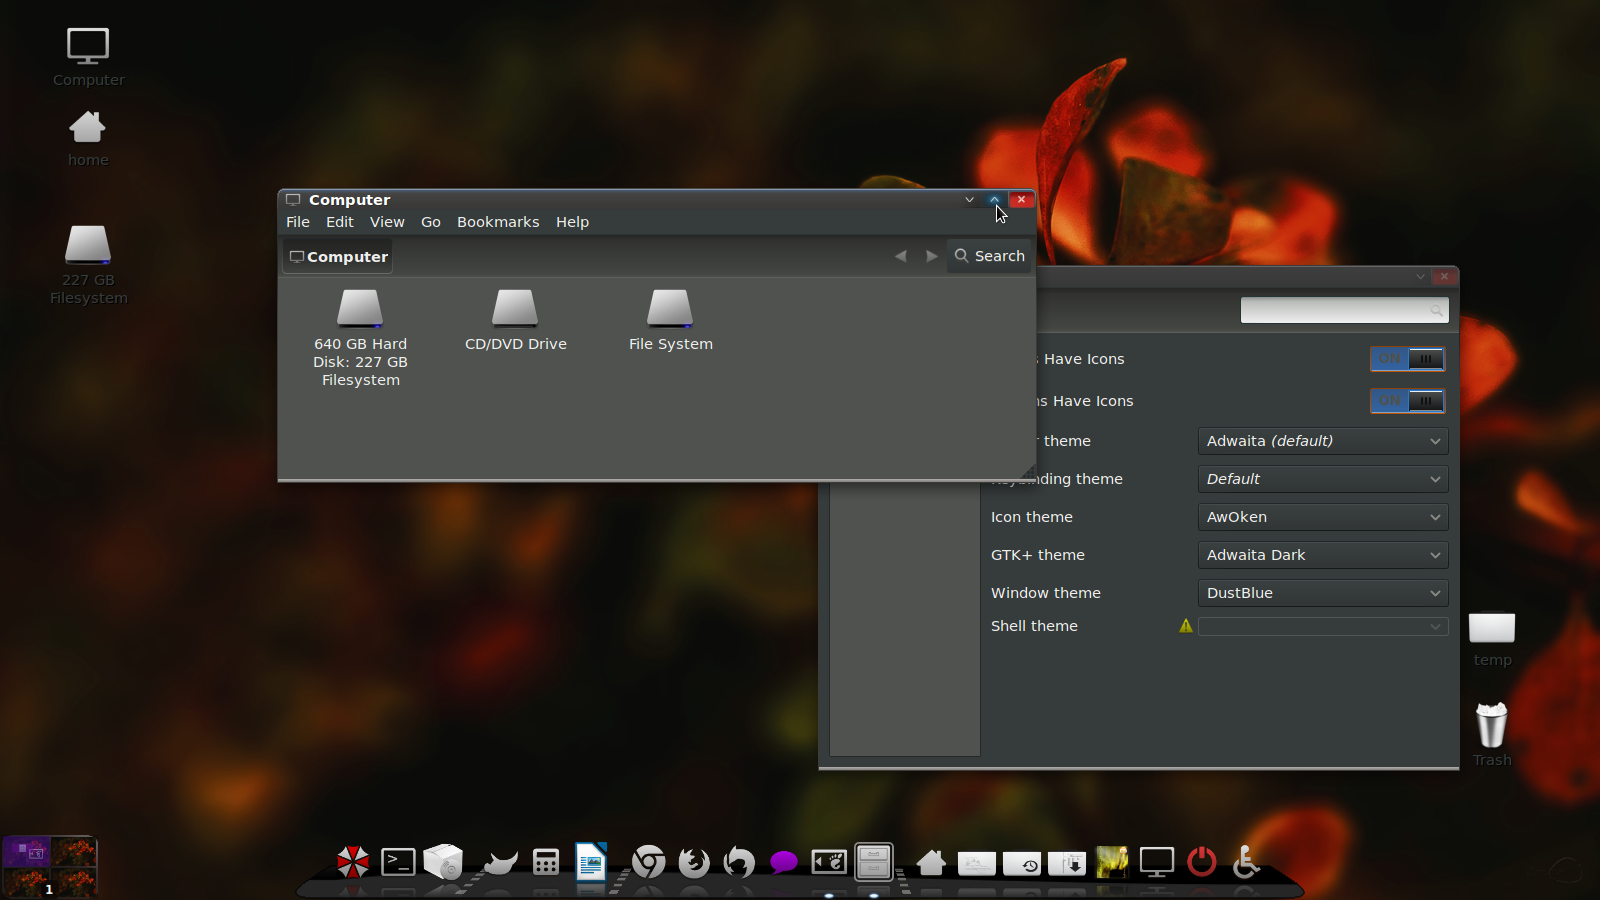Image resolution: width=1600 pixels, height=900 pixels.
Task: Open the disabled Shell theme dropdown
Action: click(1323, 626)
